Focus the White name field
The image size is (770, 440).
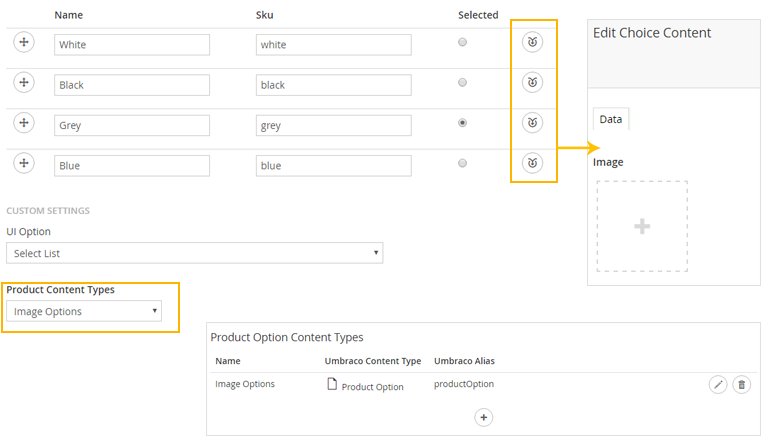[132, 45]
